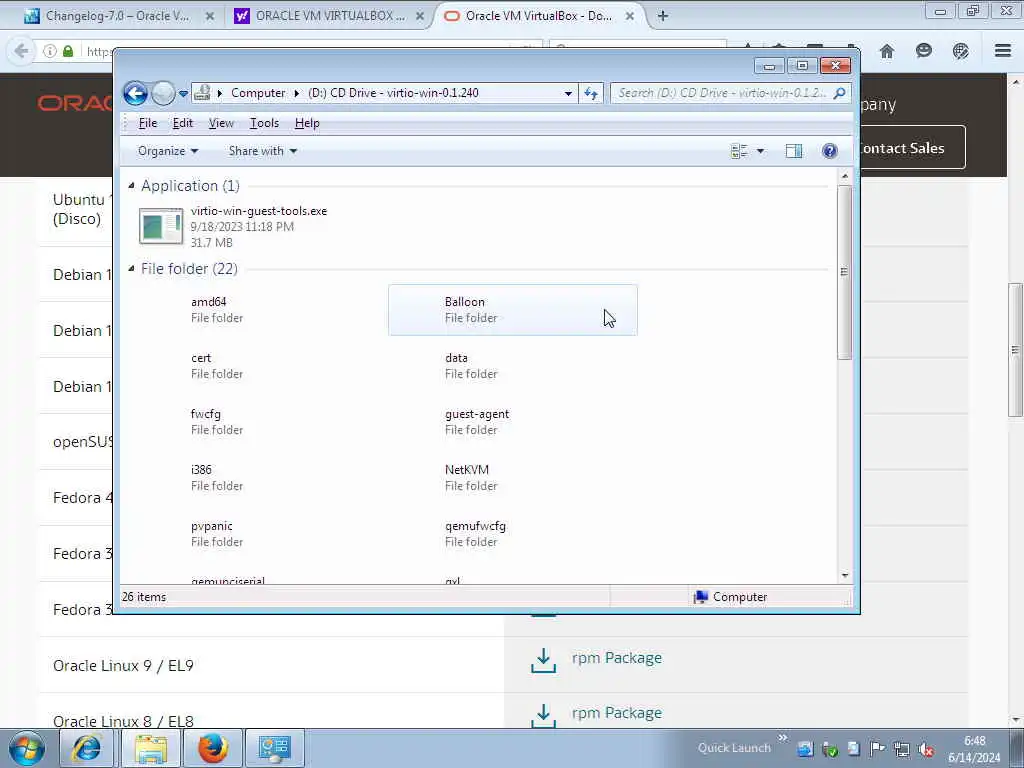Click the blue Help question mark icon
The image size is (1024, 768).
pos(829,152)
